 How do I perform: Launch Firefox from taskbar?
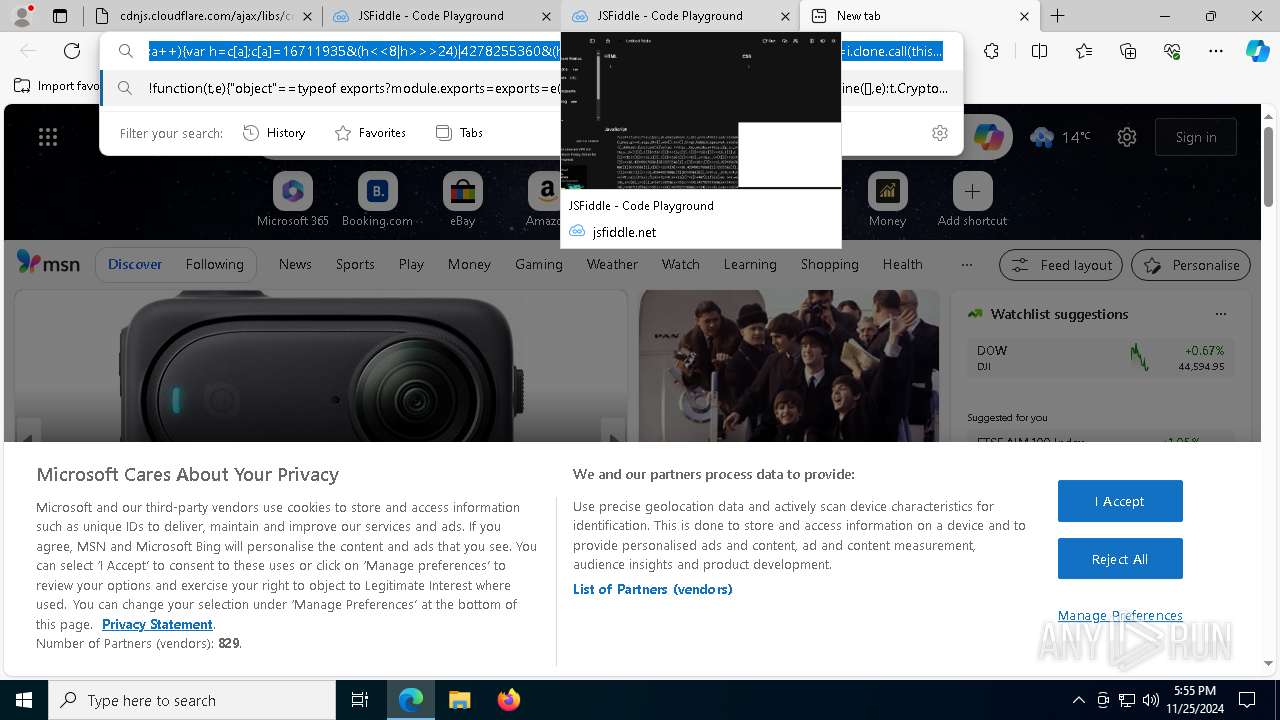[x=508, y=700]
